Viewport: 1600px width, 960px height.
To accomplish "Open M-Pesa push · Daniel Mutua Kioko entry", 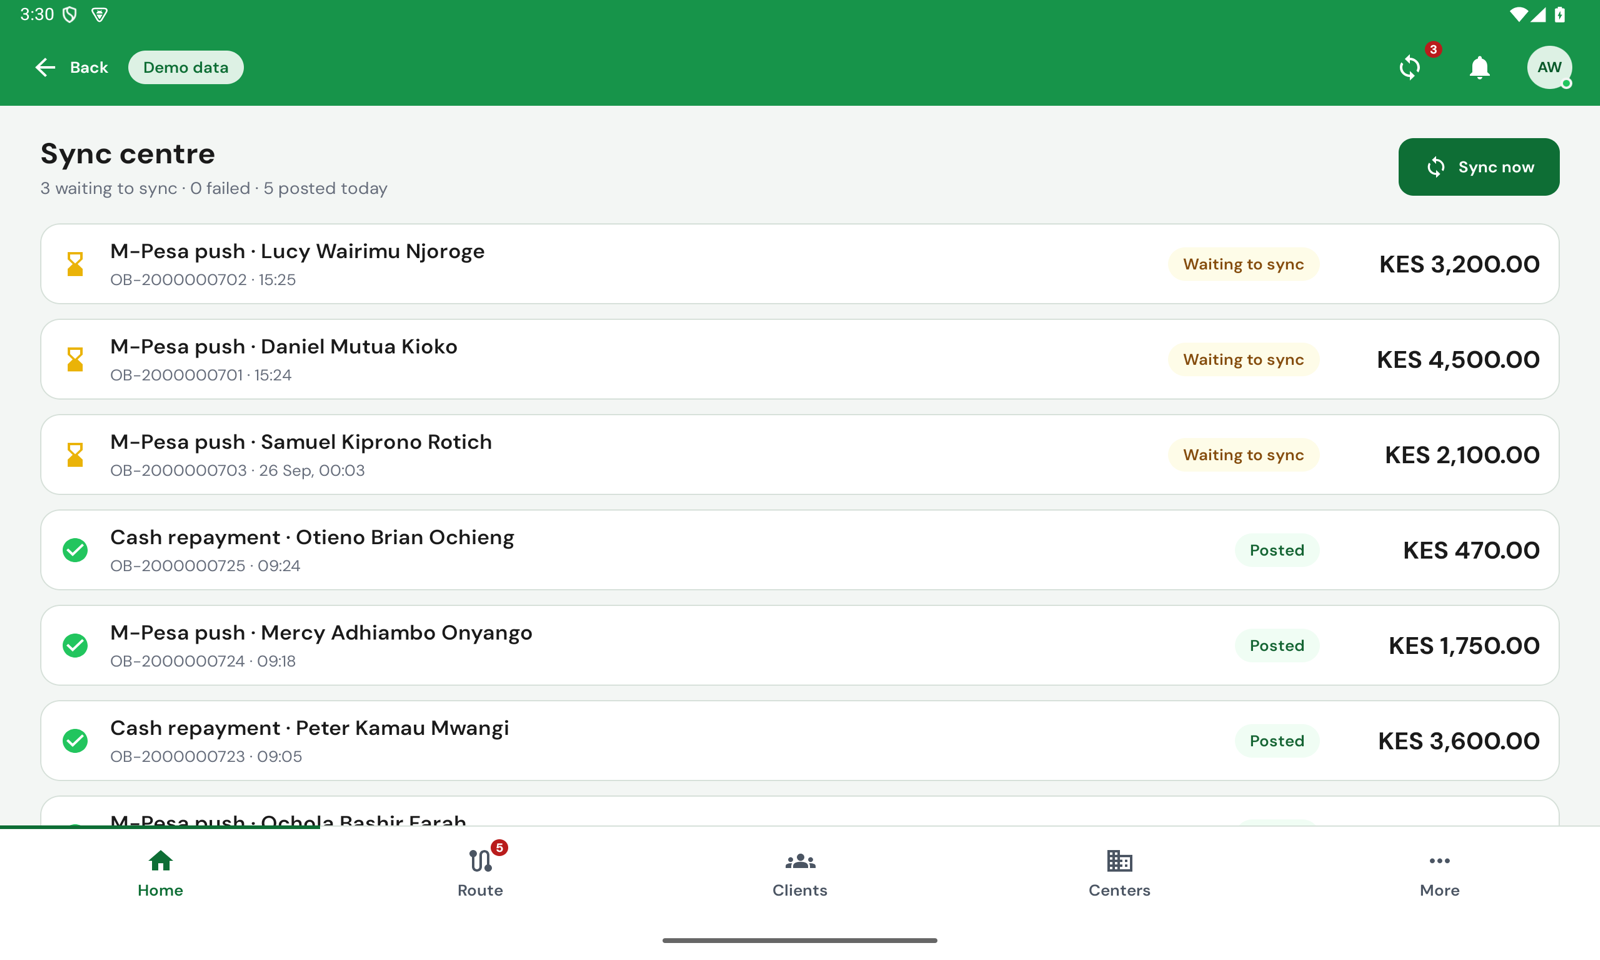I will click(x=800, y=359).
